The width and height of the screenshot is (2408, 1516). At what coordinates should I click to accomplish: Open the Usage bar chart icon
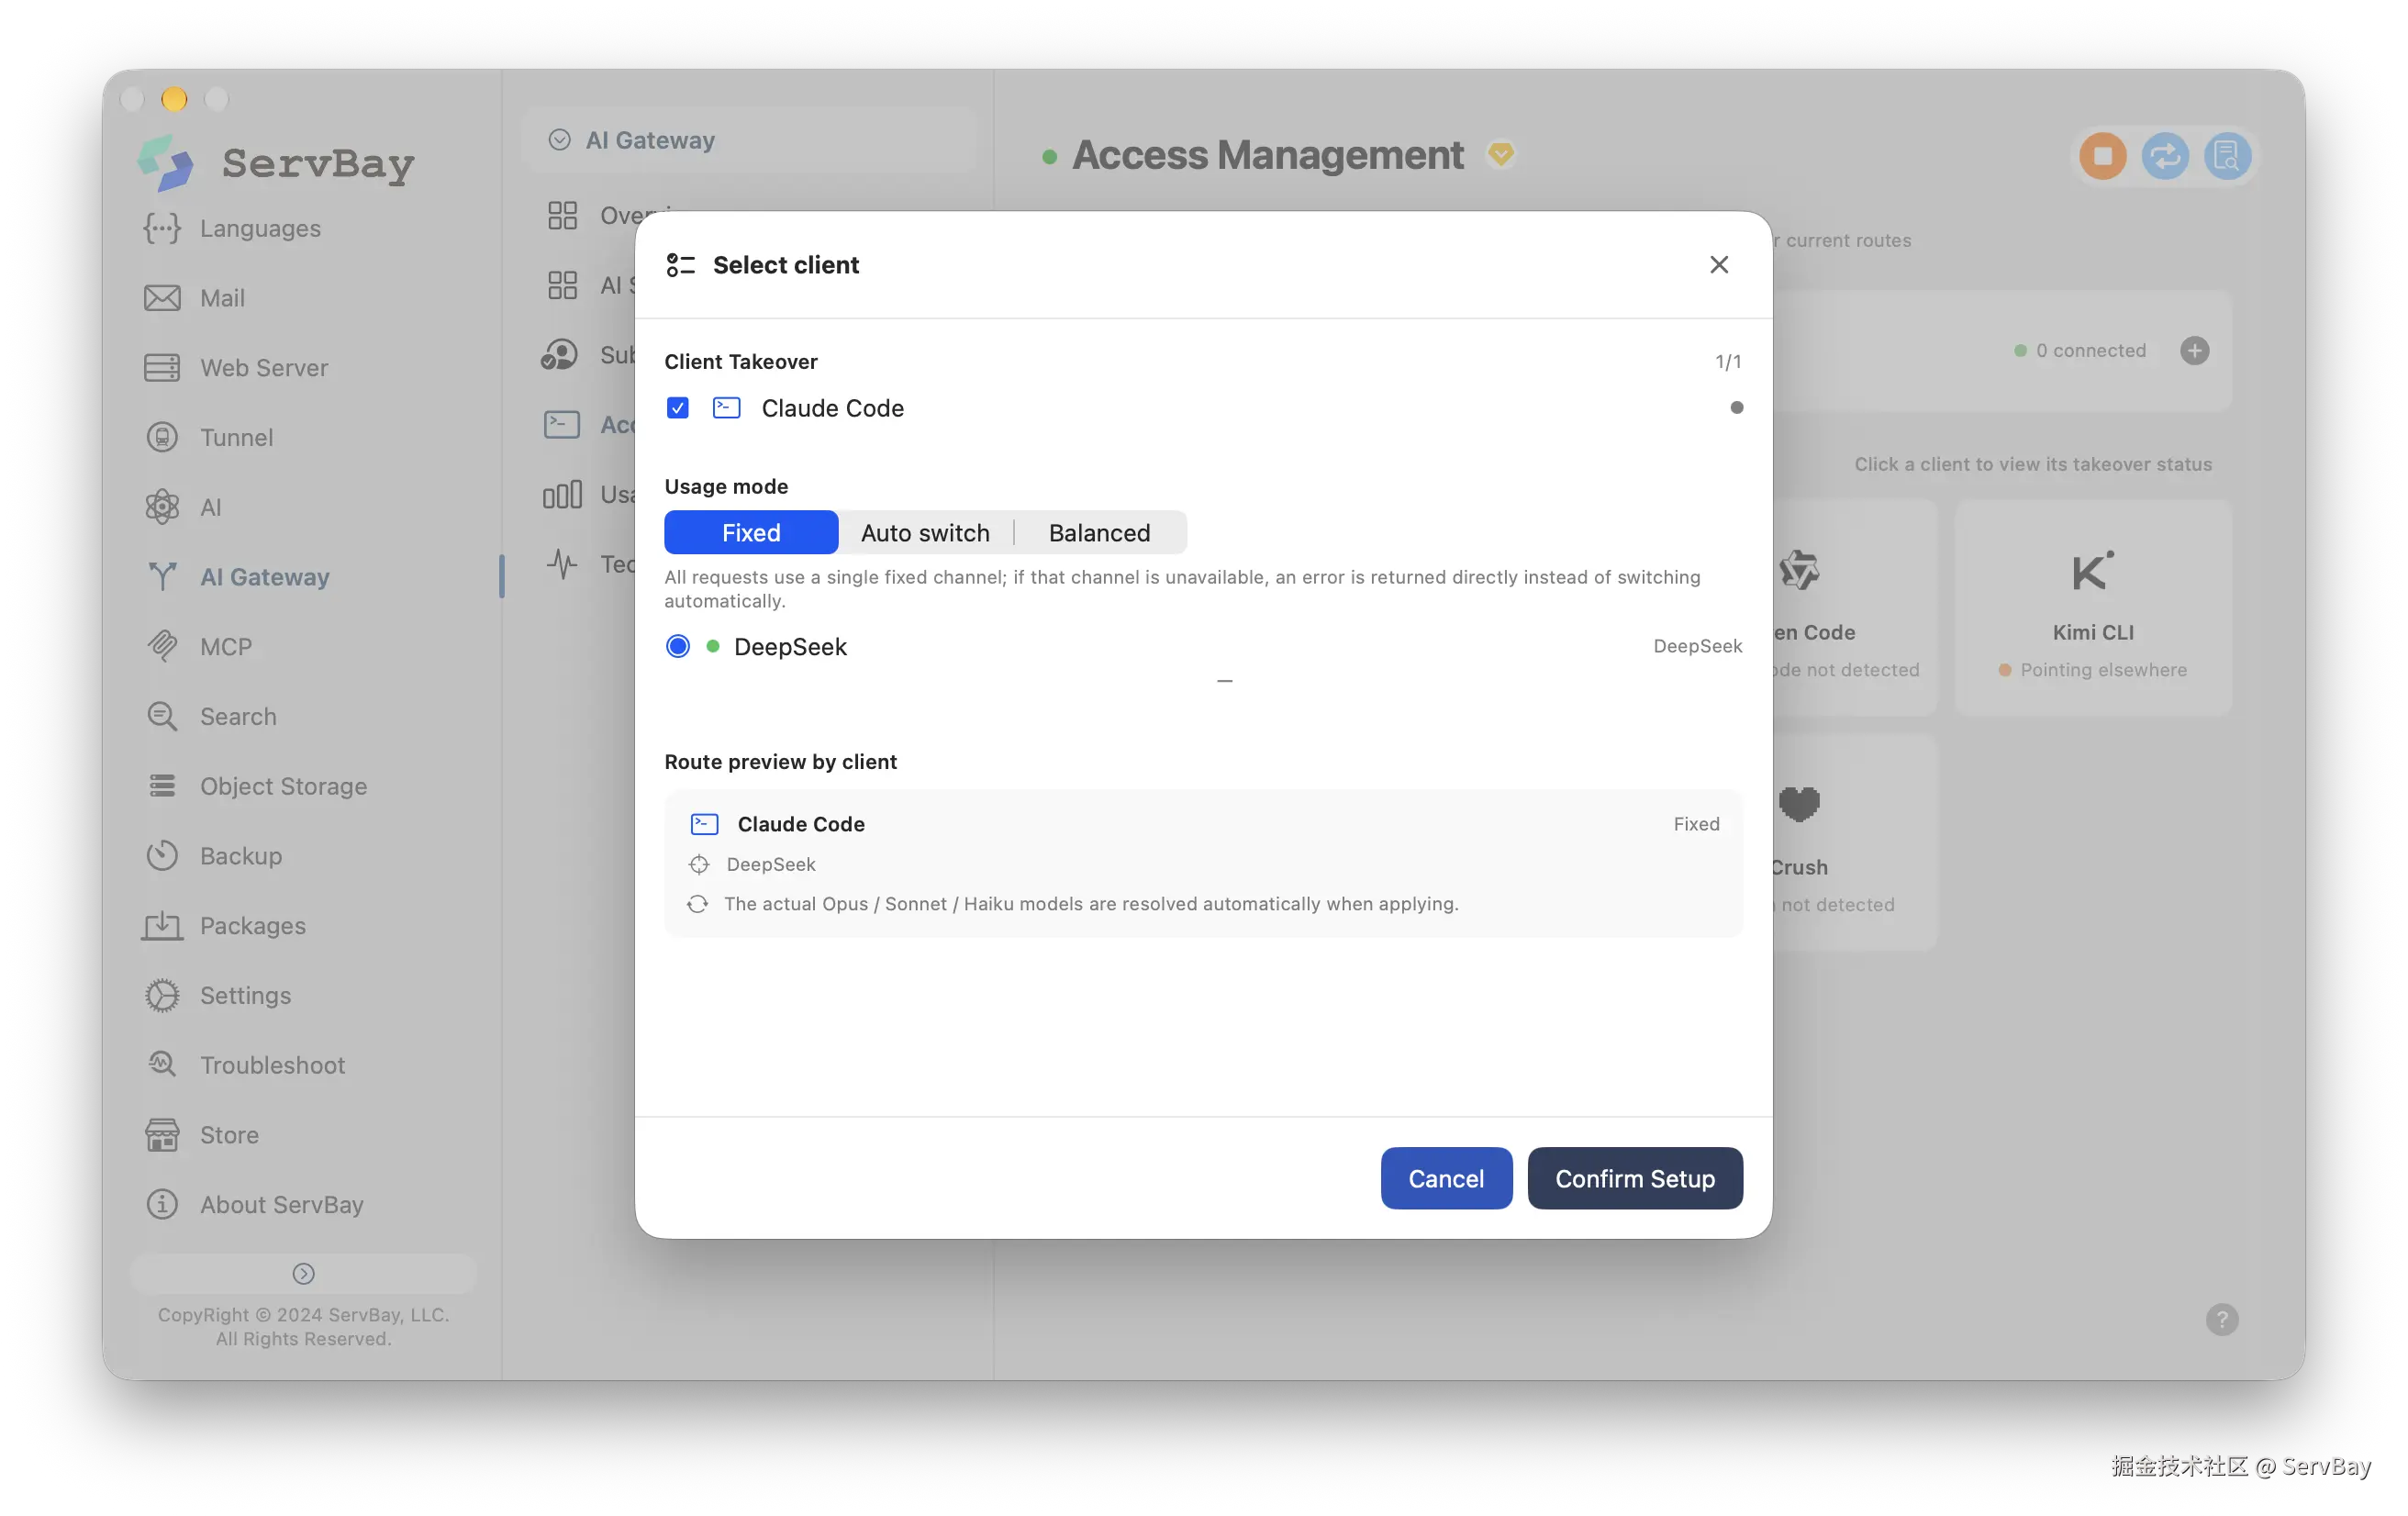pyautogui.click(x=562, y=494)
